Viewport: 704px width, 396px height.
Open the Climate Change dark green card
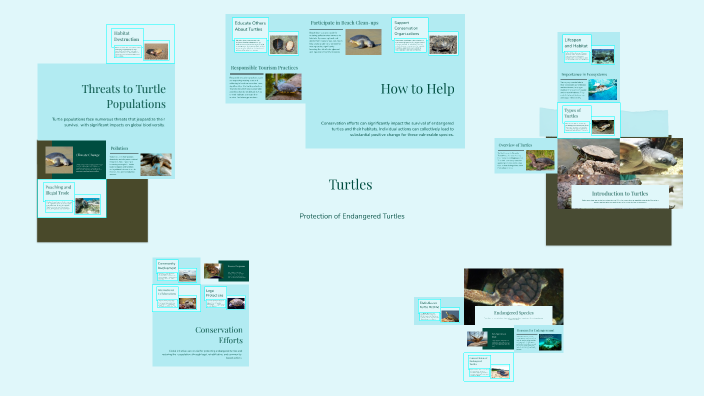[x=79, y=160]
